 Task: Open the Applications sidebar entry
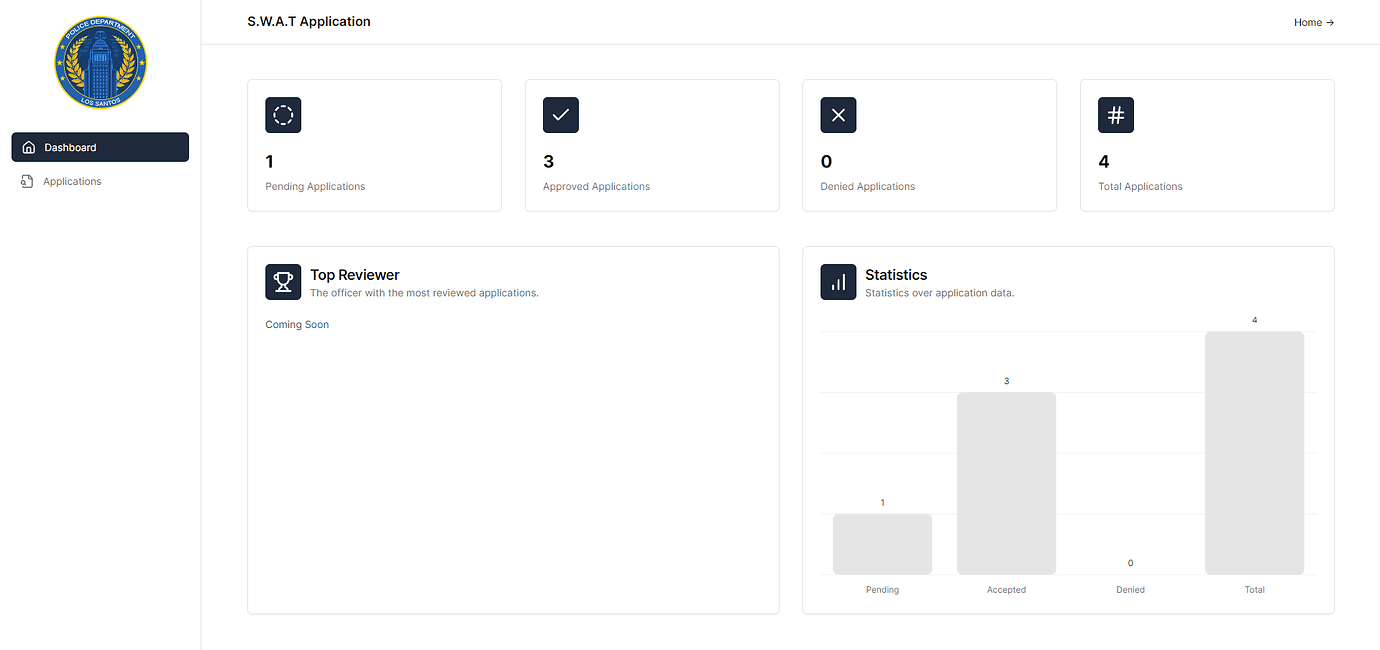pos(72,181)
